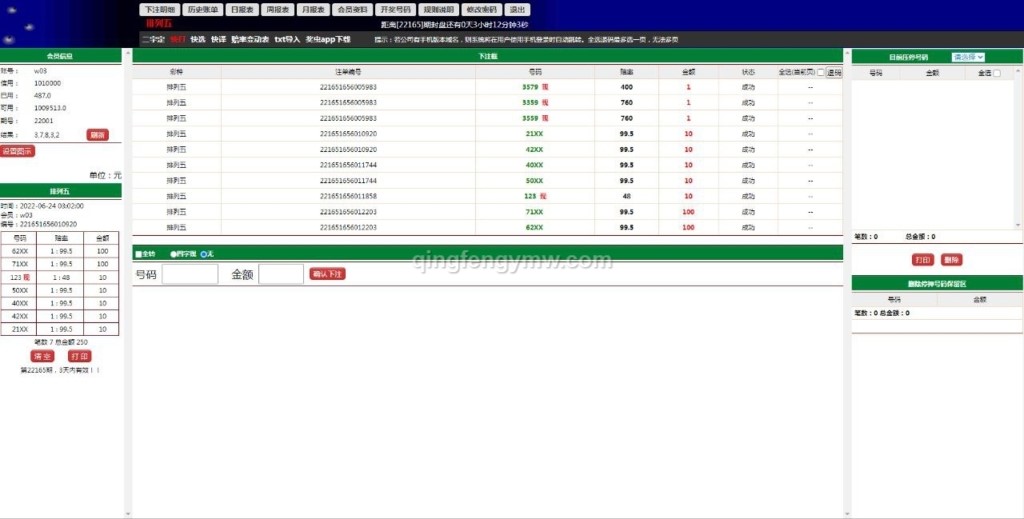The width and height of the screenshot is (1024, 519).
Task: Switch to the 二字定 tab
Action: [x=152, y=39]
